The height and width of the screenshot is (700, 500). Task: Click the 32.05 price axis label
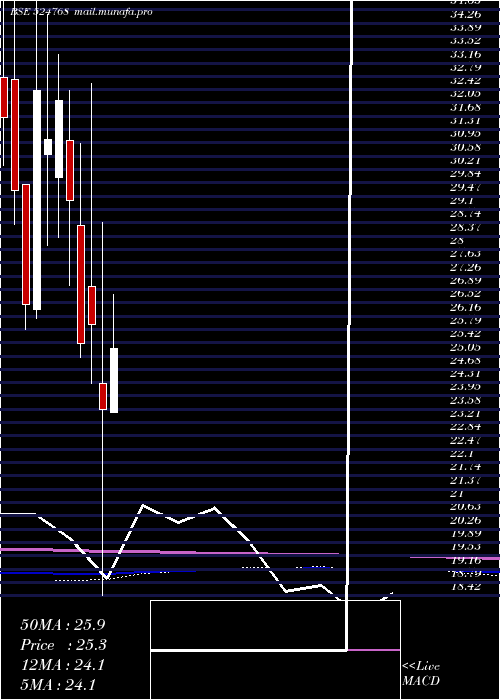point(466,94)
